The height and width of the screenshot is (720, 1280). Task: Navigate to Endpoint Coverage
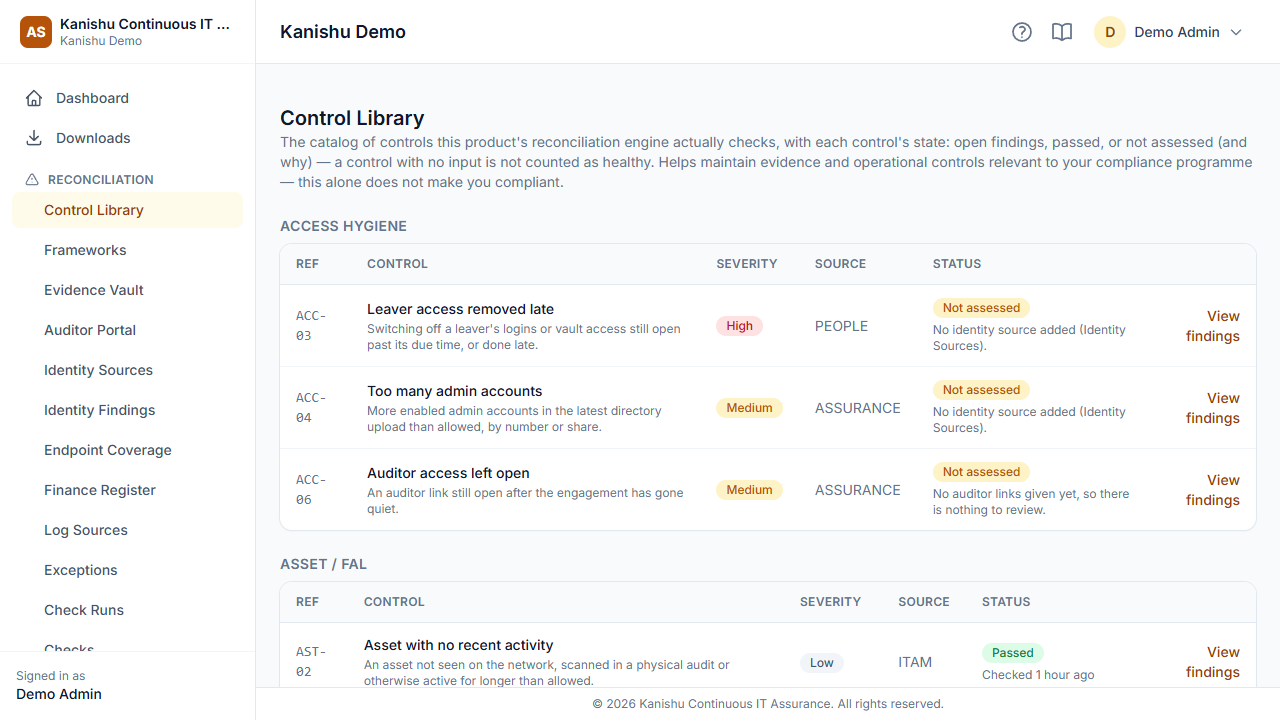(x=108, y=450)
